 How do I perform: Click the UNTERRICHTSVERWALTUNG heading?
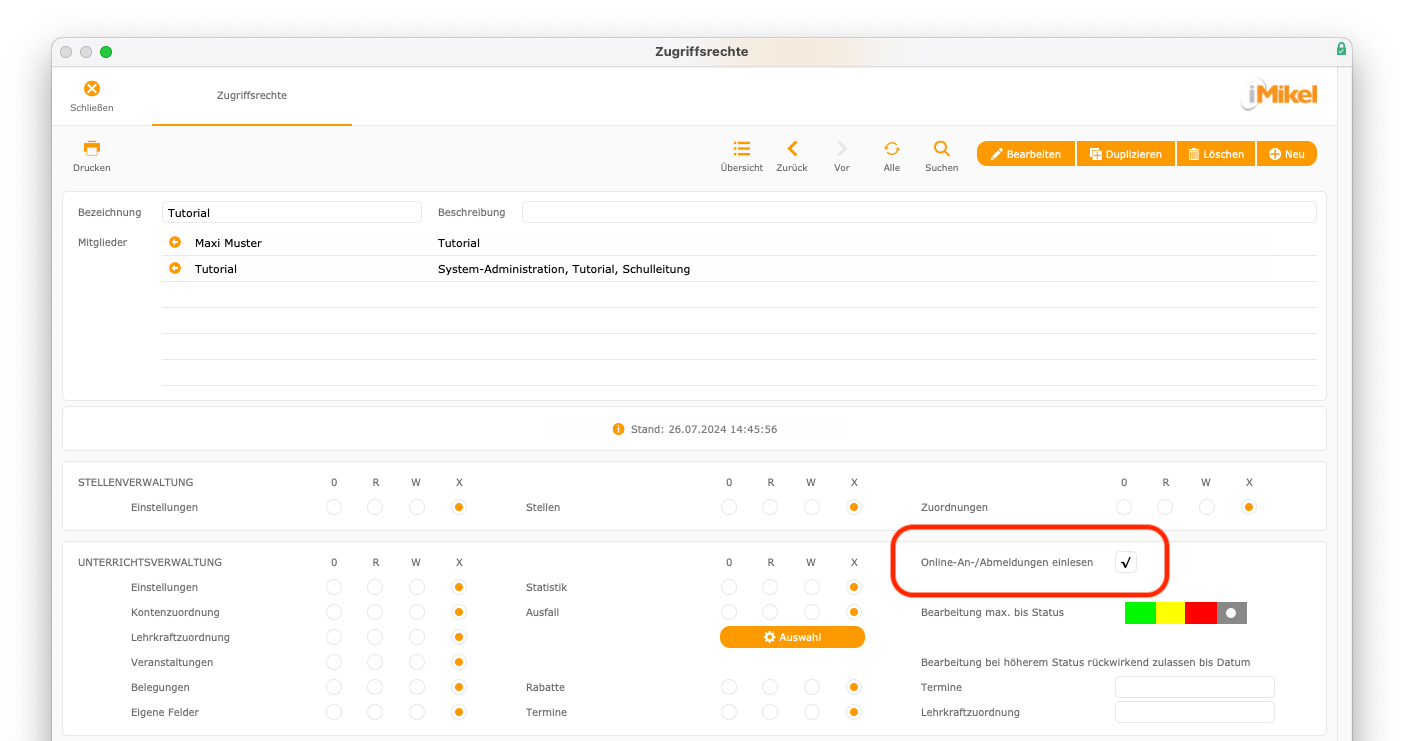tap(150, 562)
